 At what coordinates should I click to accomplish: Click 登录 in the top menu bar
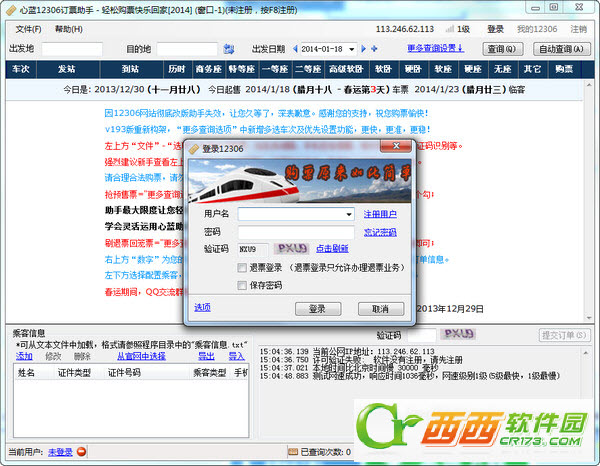(496, 29)
